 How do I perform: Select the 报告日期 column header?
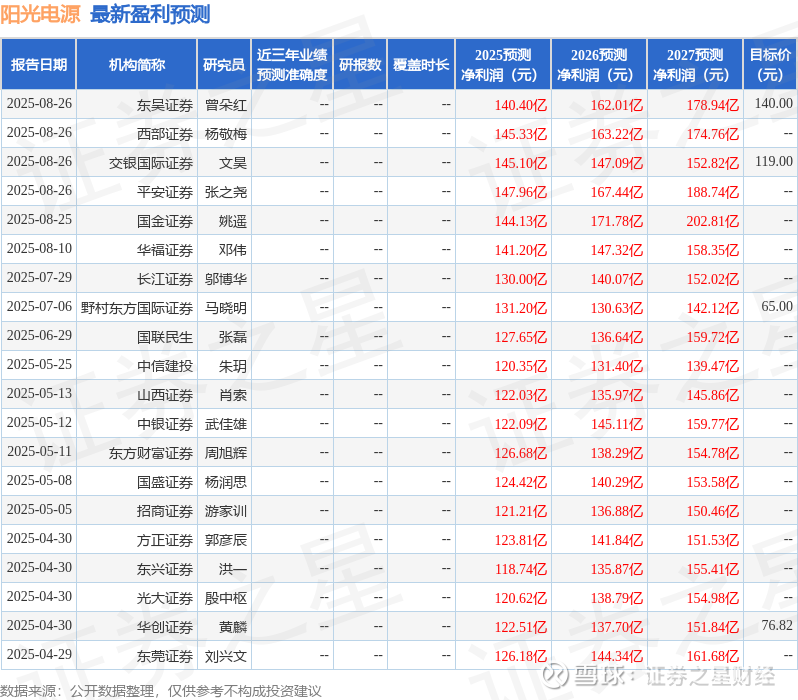39,65
